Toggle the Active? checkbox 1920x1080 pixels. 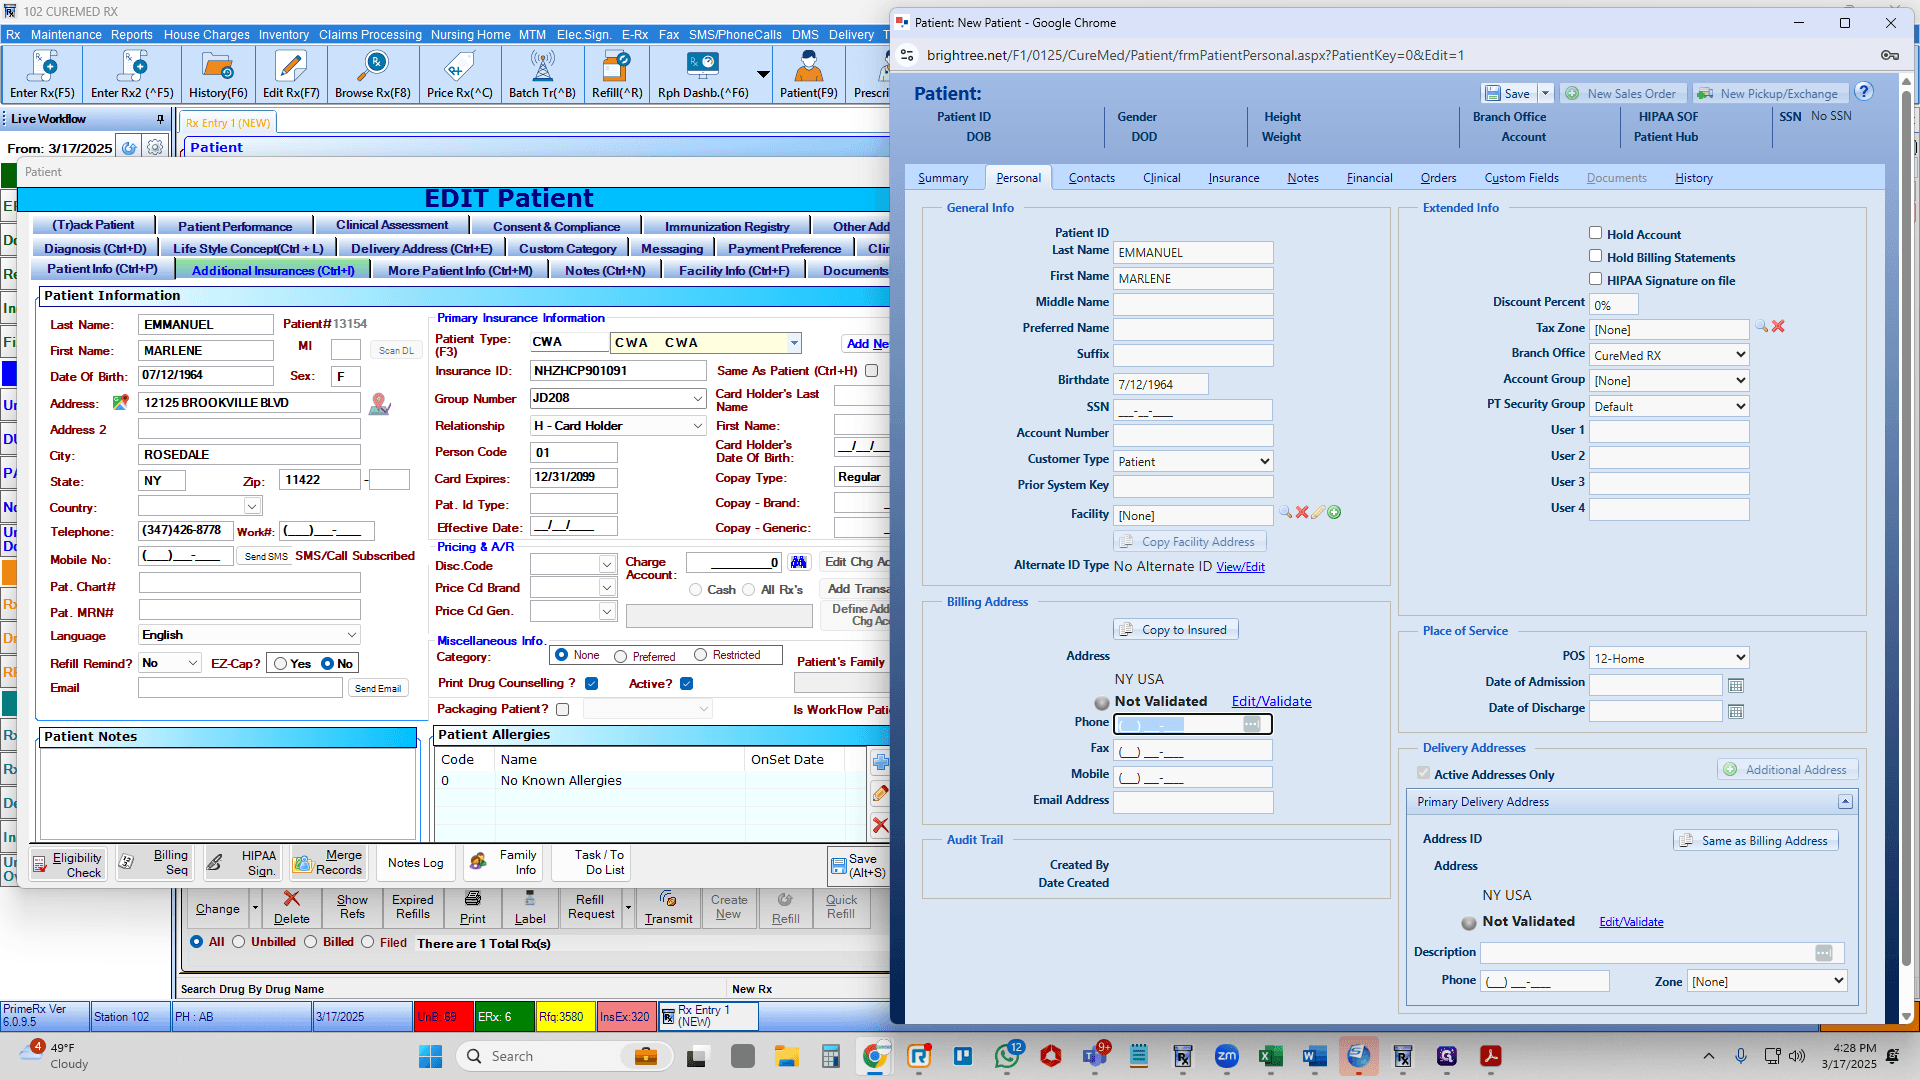(x=687, y=684)
